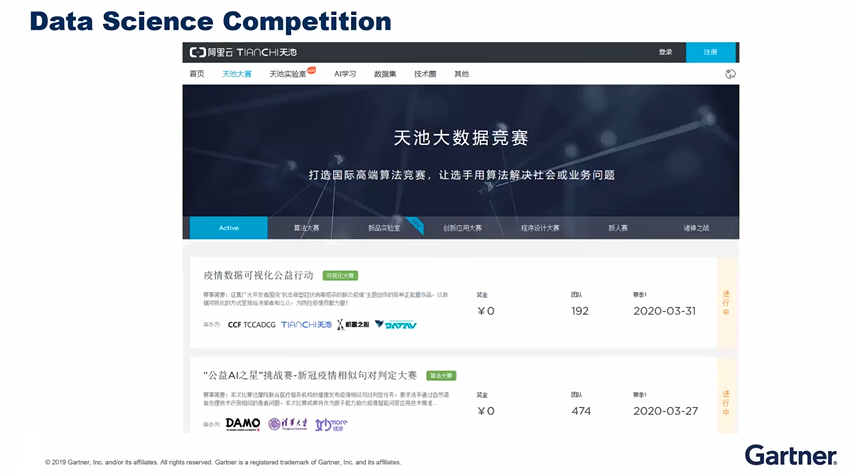Click the DATAV sponsor logo

[394, 324]
